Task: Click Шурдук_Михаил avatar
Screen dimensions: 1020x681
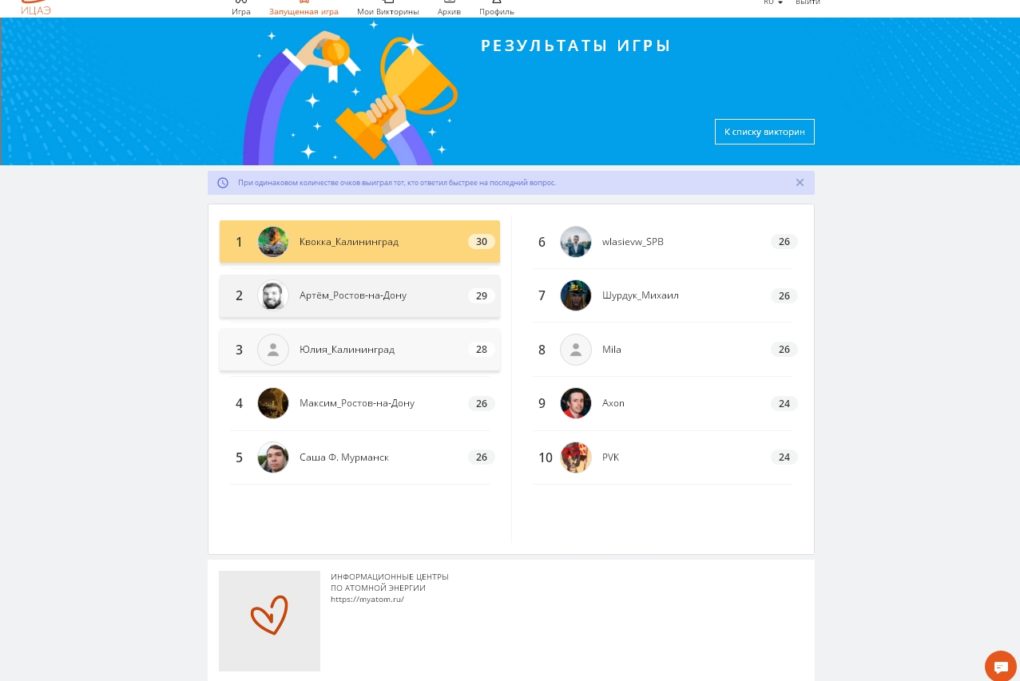Action: [x=576, y=295]
